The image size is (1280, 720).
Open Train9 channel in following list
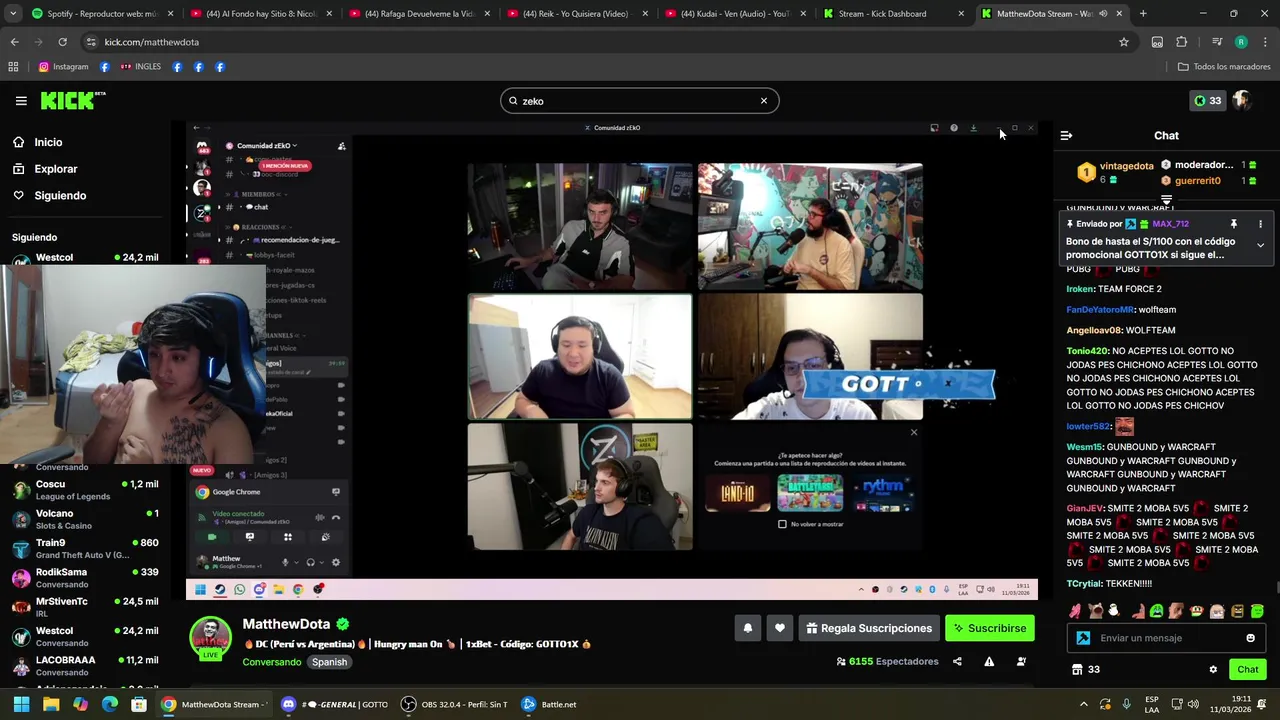[85, 548]
